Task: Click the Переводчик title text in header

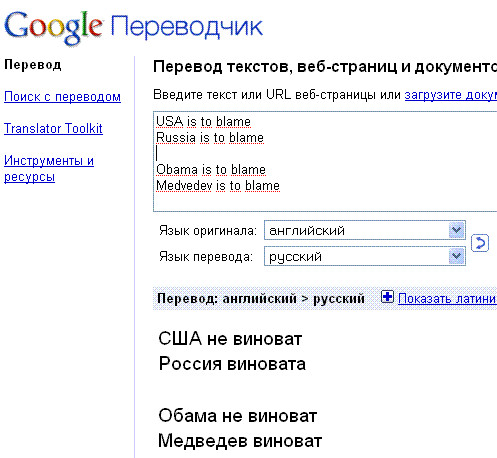Action: (x=187, y=27)
